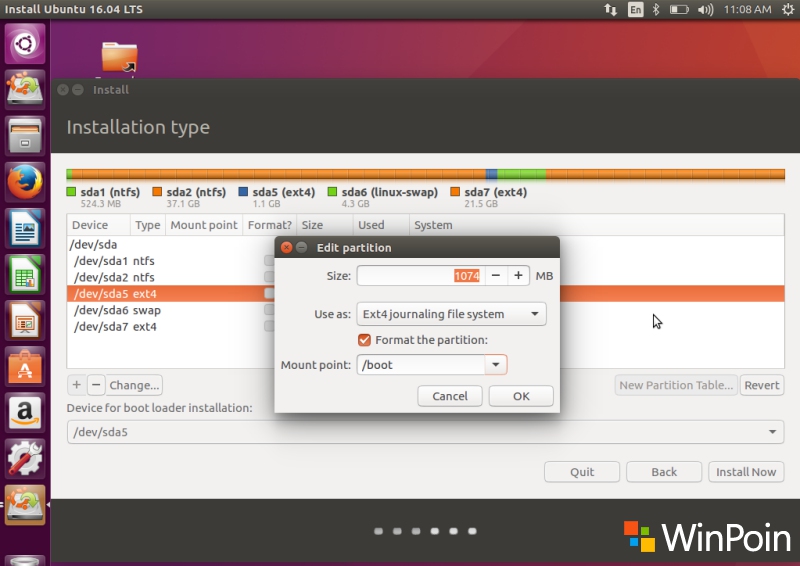
Task: Click Install Now button
Action: click(x=746, y=472)
